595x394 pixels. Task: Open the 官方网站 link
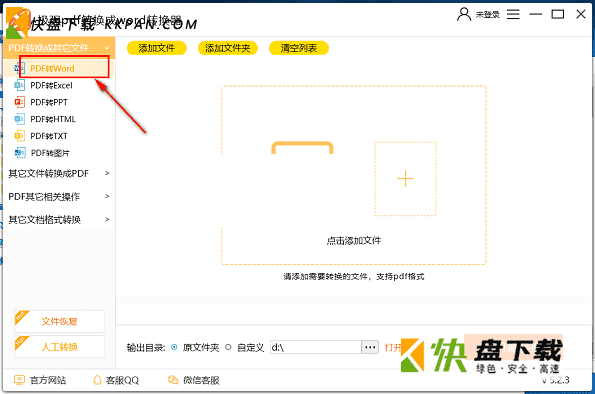tap(48, 380)
